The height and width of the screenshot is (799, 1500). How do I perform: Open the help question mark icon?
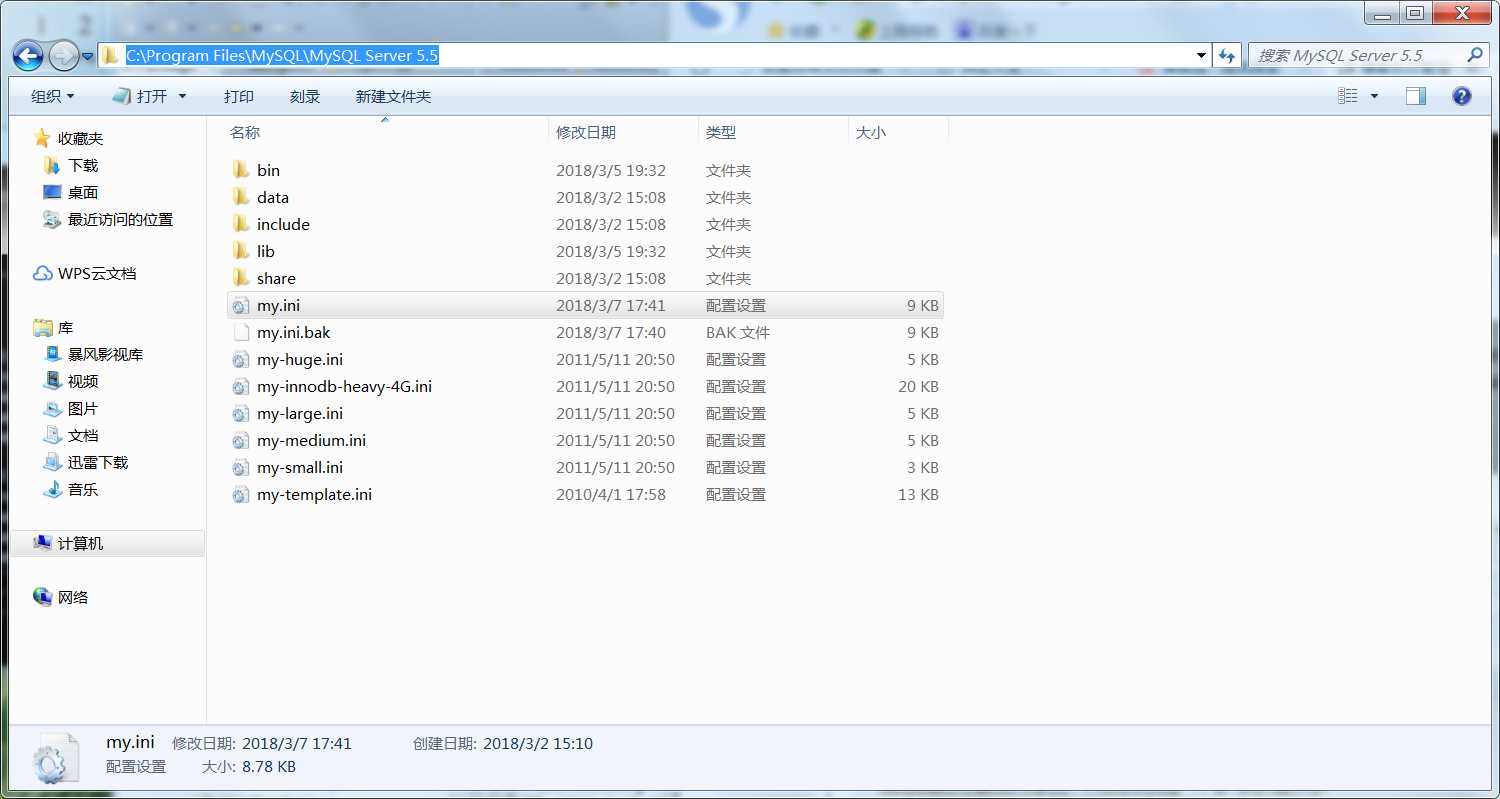coord(1461,96)
